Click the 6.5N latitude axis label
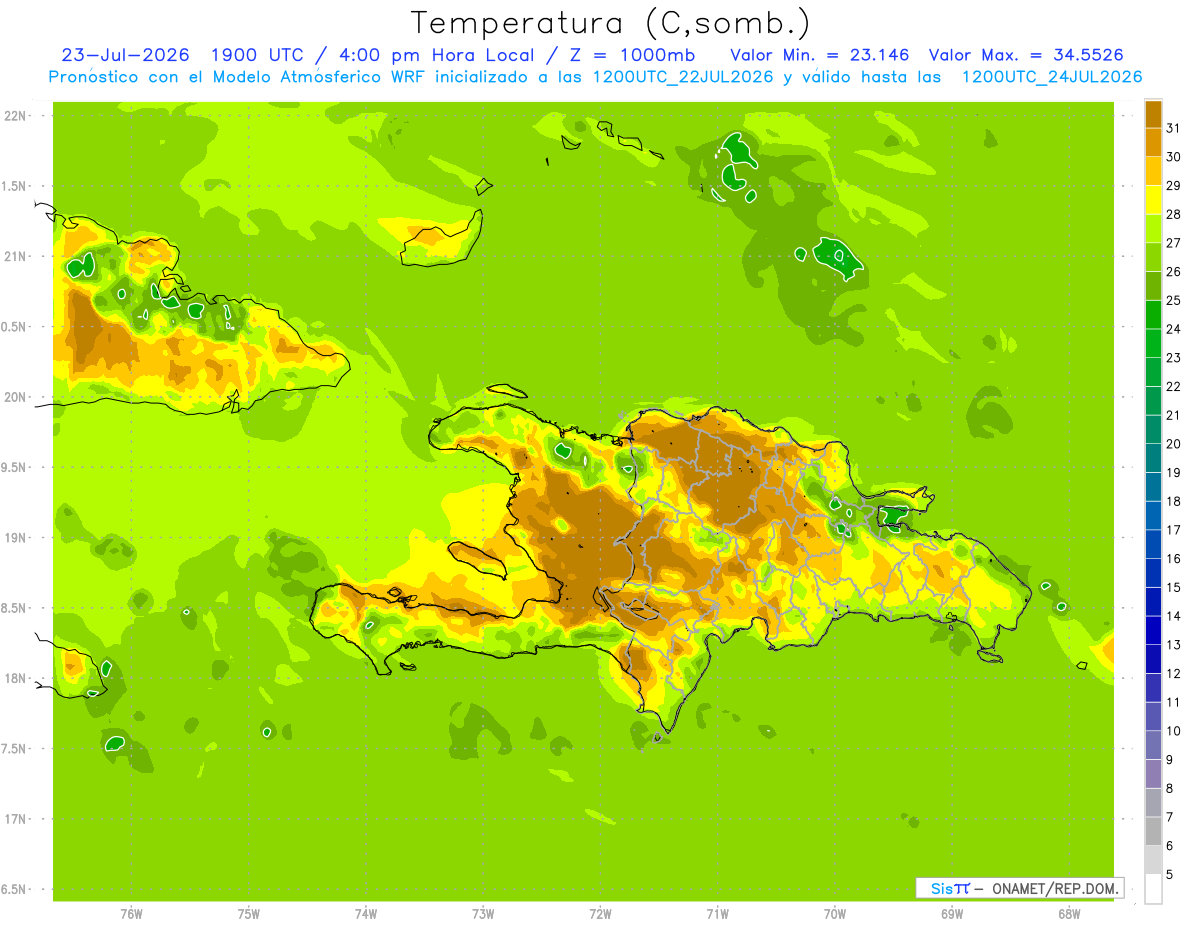 (14, 889)
